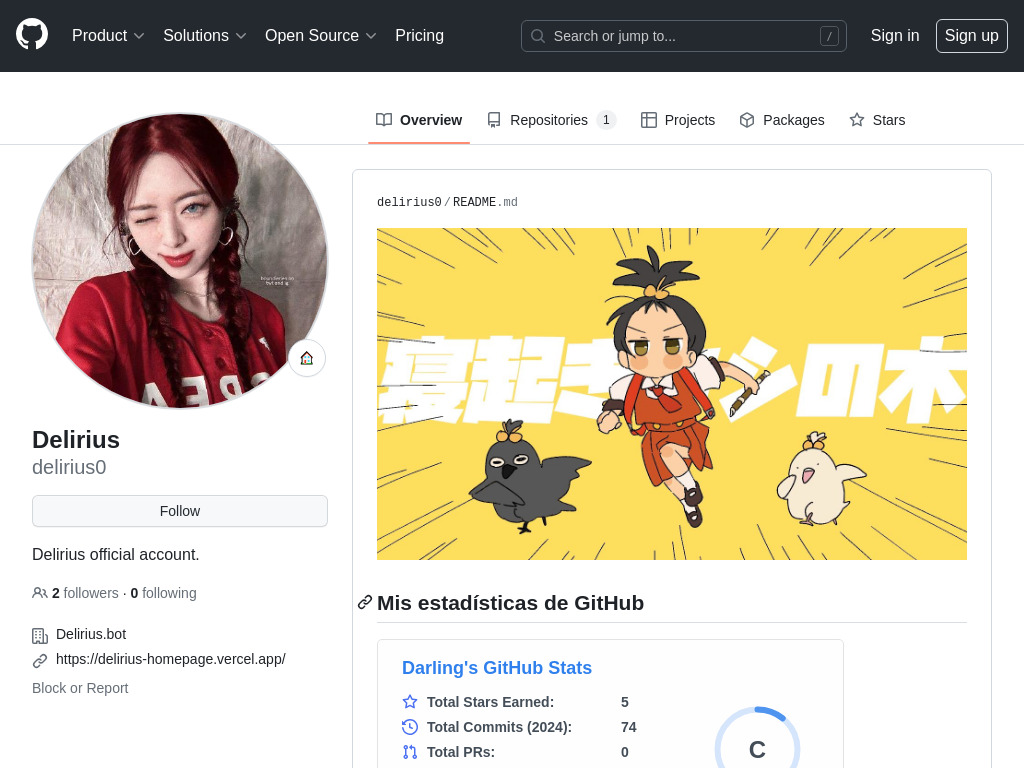Click the Projects table icon

(648, 120)
